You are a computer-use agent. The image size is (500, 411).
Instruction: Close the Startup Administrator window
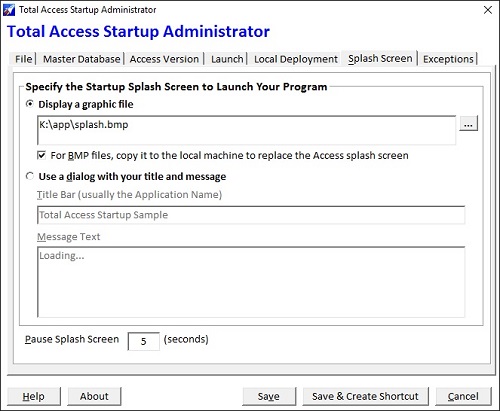[x=488, y=10]
